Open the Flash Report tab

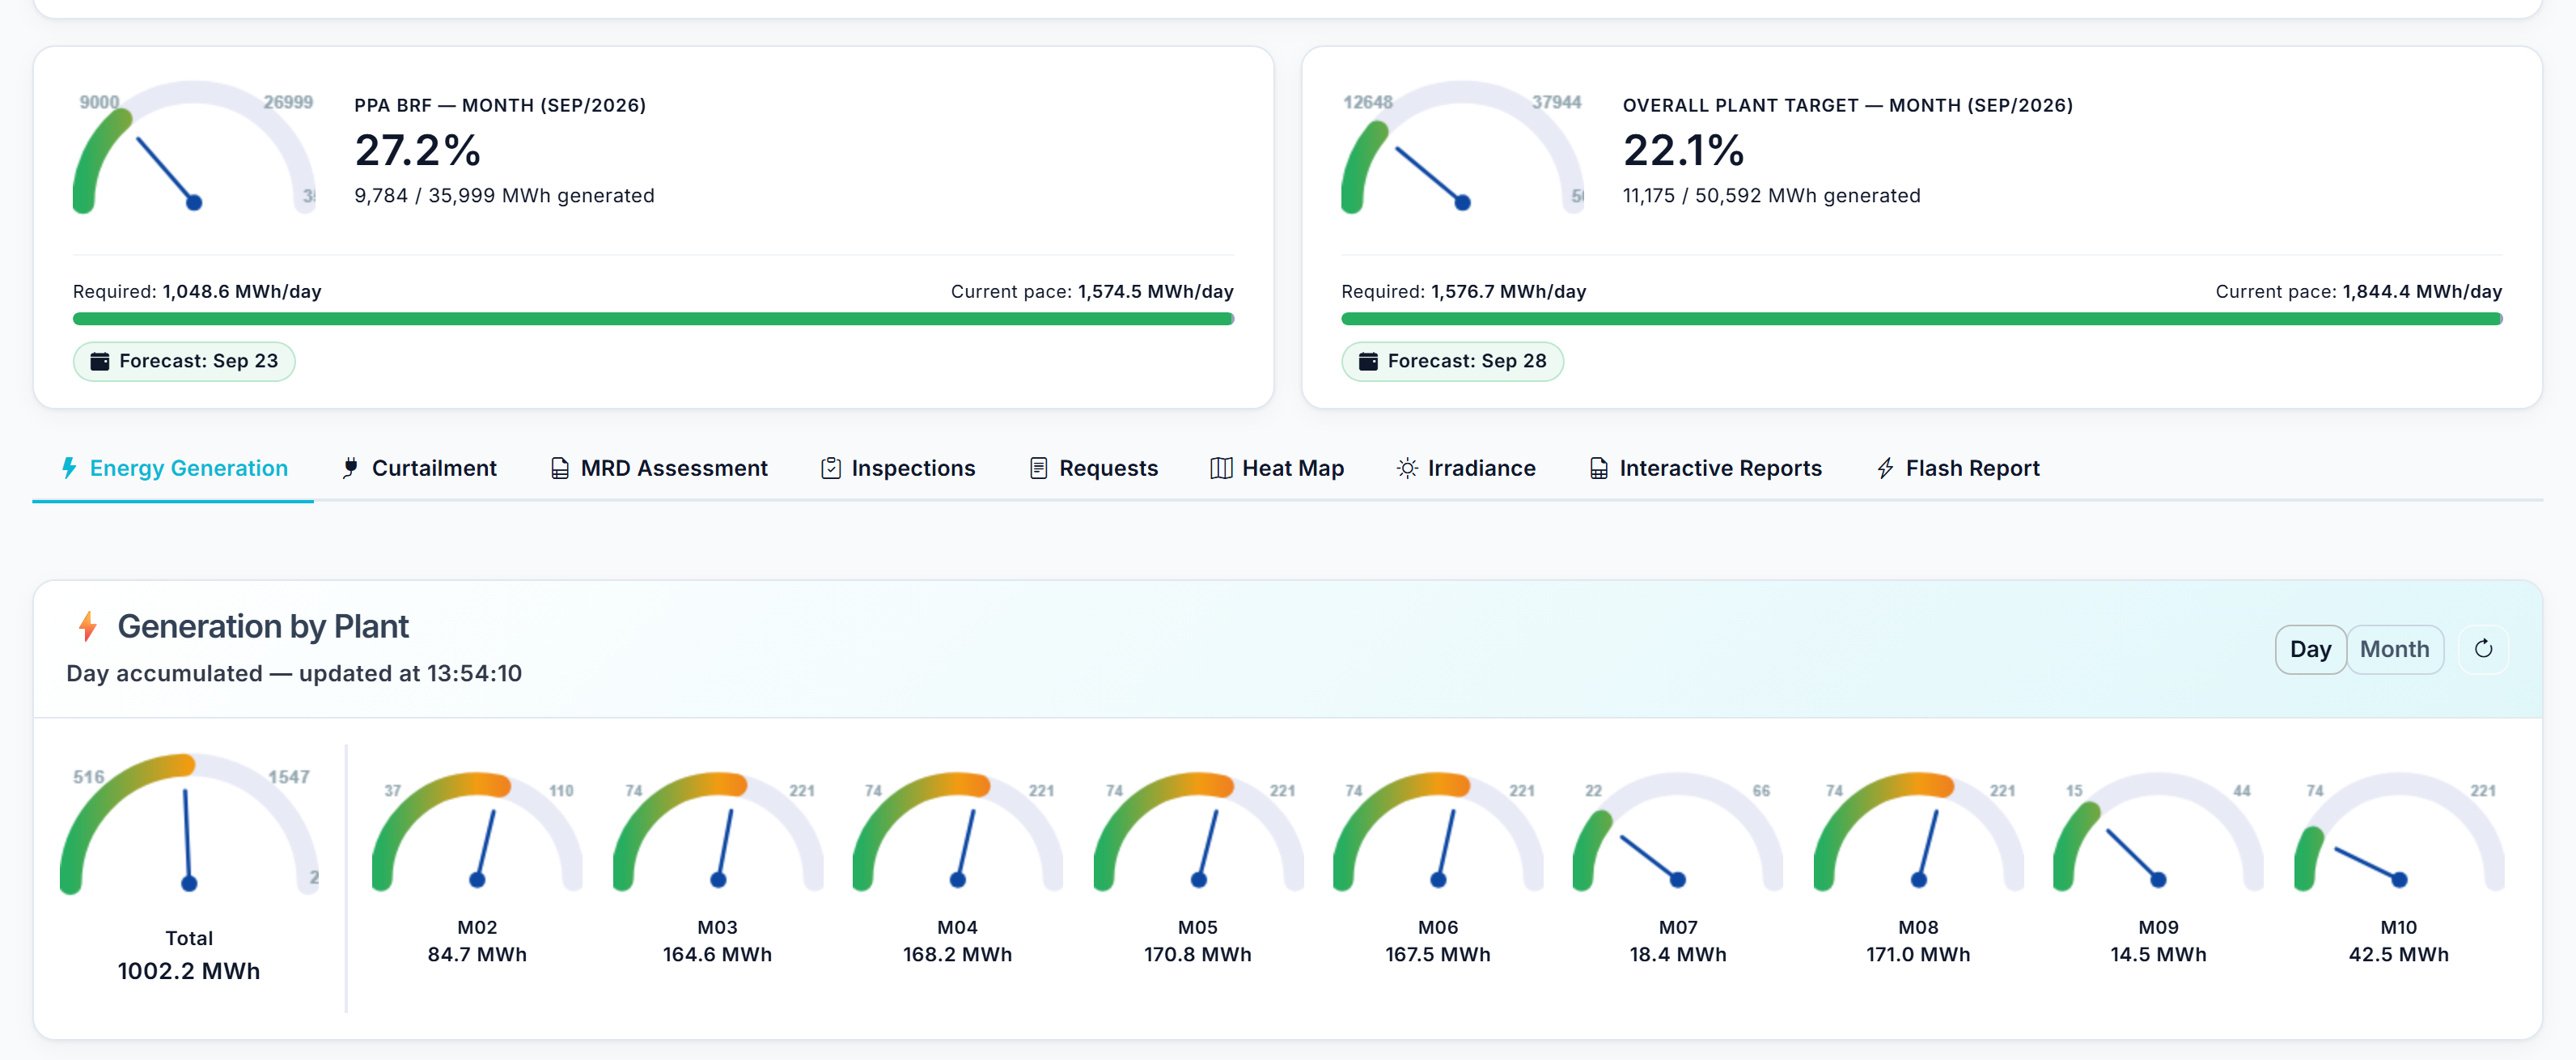coord(1958,468)
